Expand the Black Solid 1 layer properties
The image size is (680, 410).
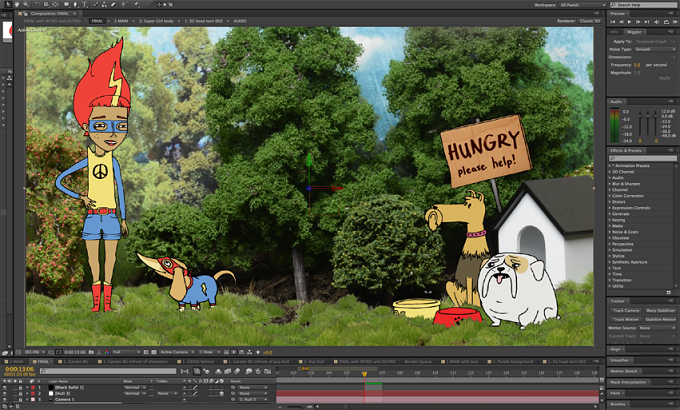27,387
